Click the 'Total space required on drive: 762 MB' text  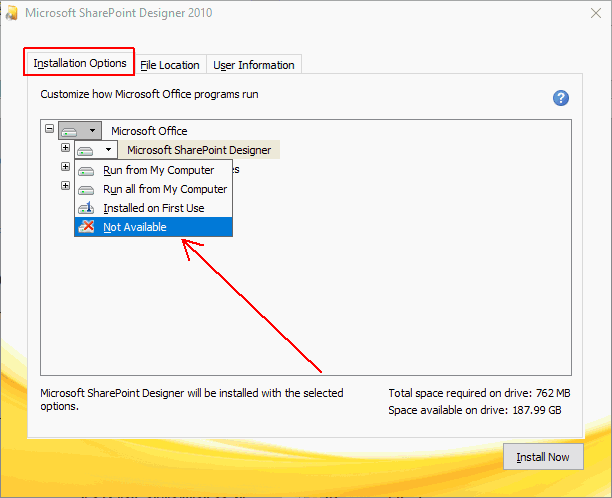pos(479,393)
